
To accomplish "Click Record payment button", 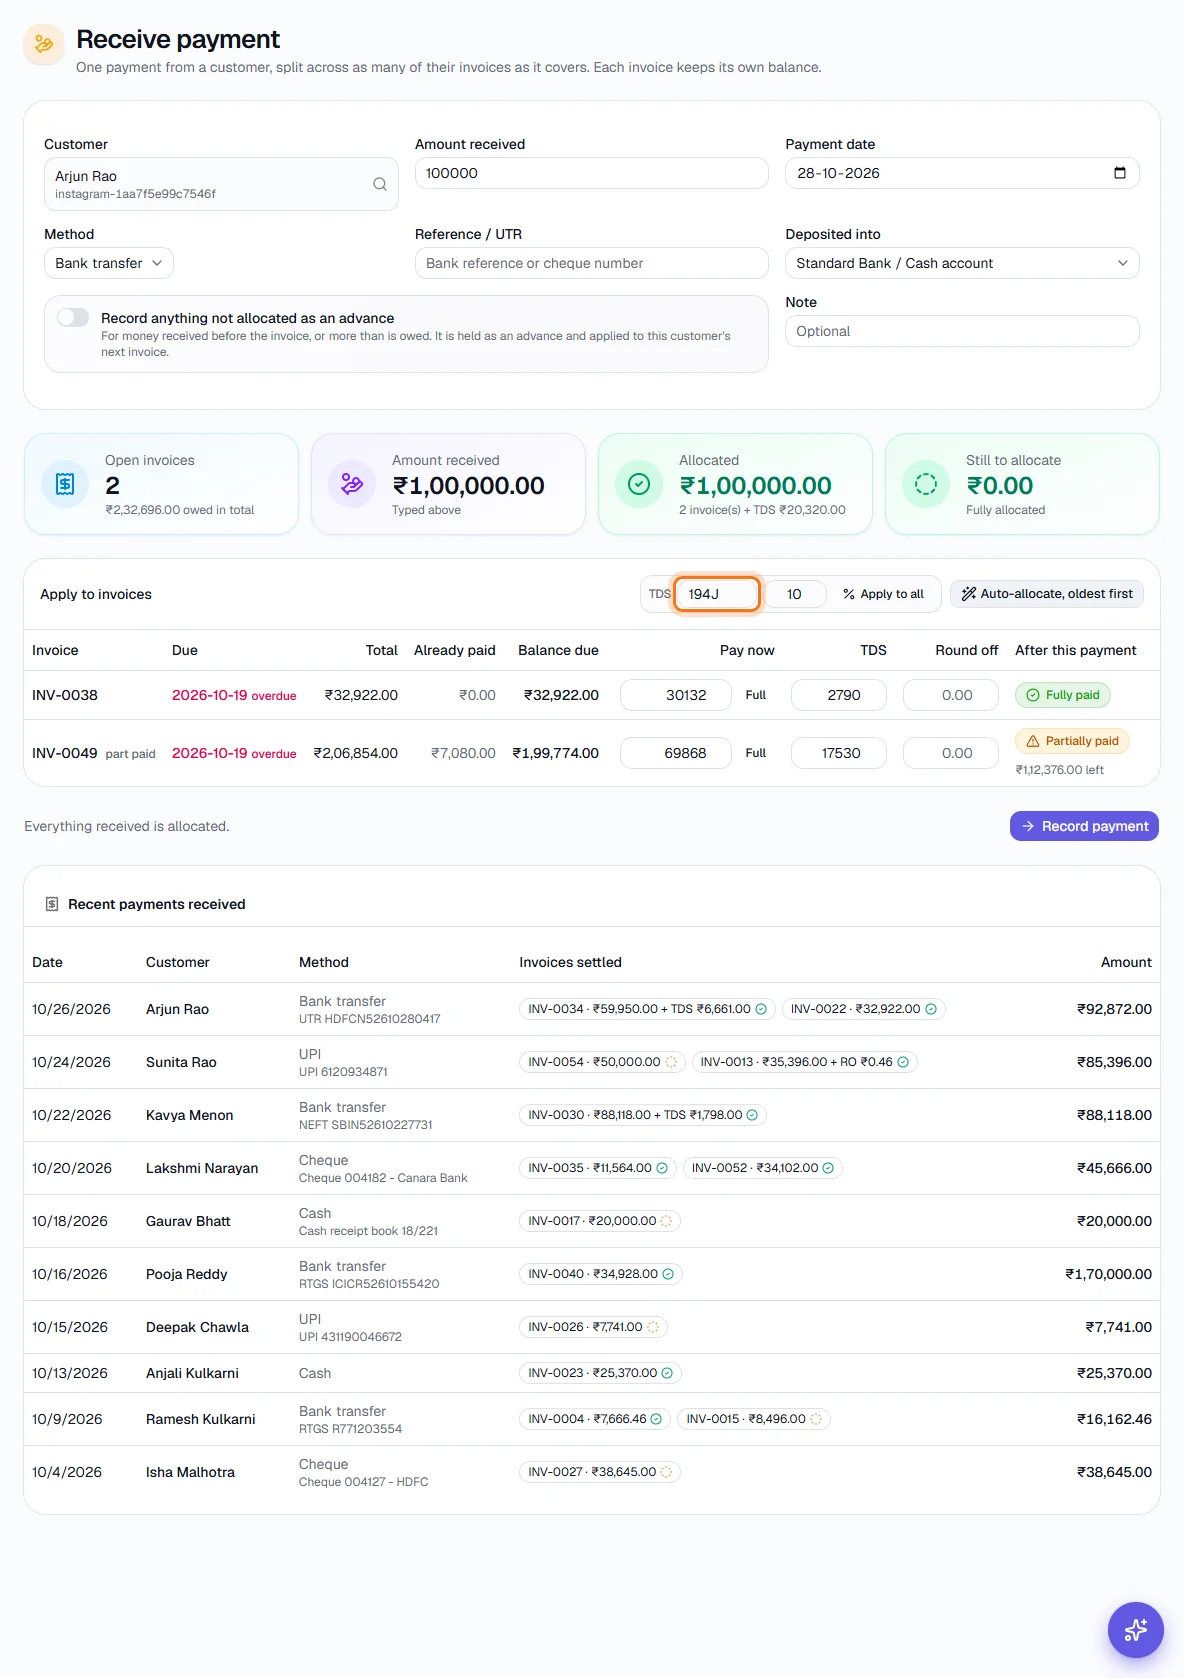I will point(1084,826).
